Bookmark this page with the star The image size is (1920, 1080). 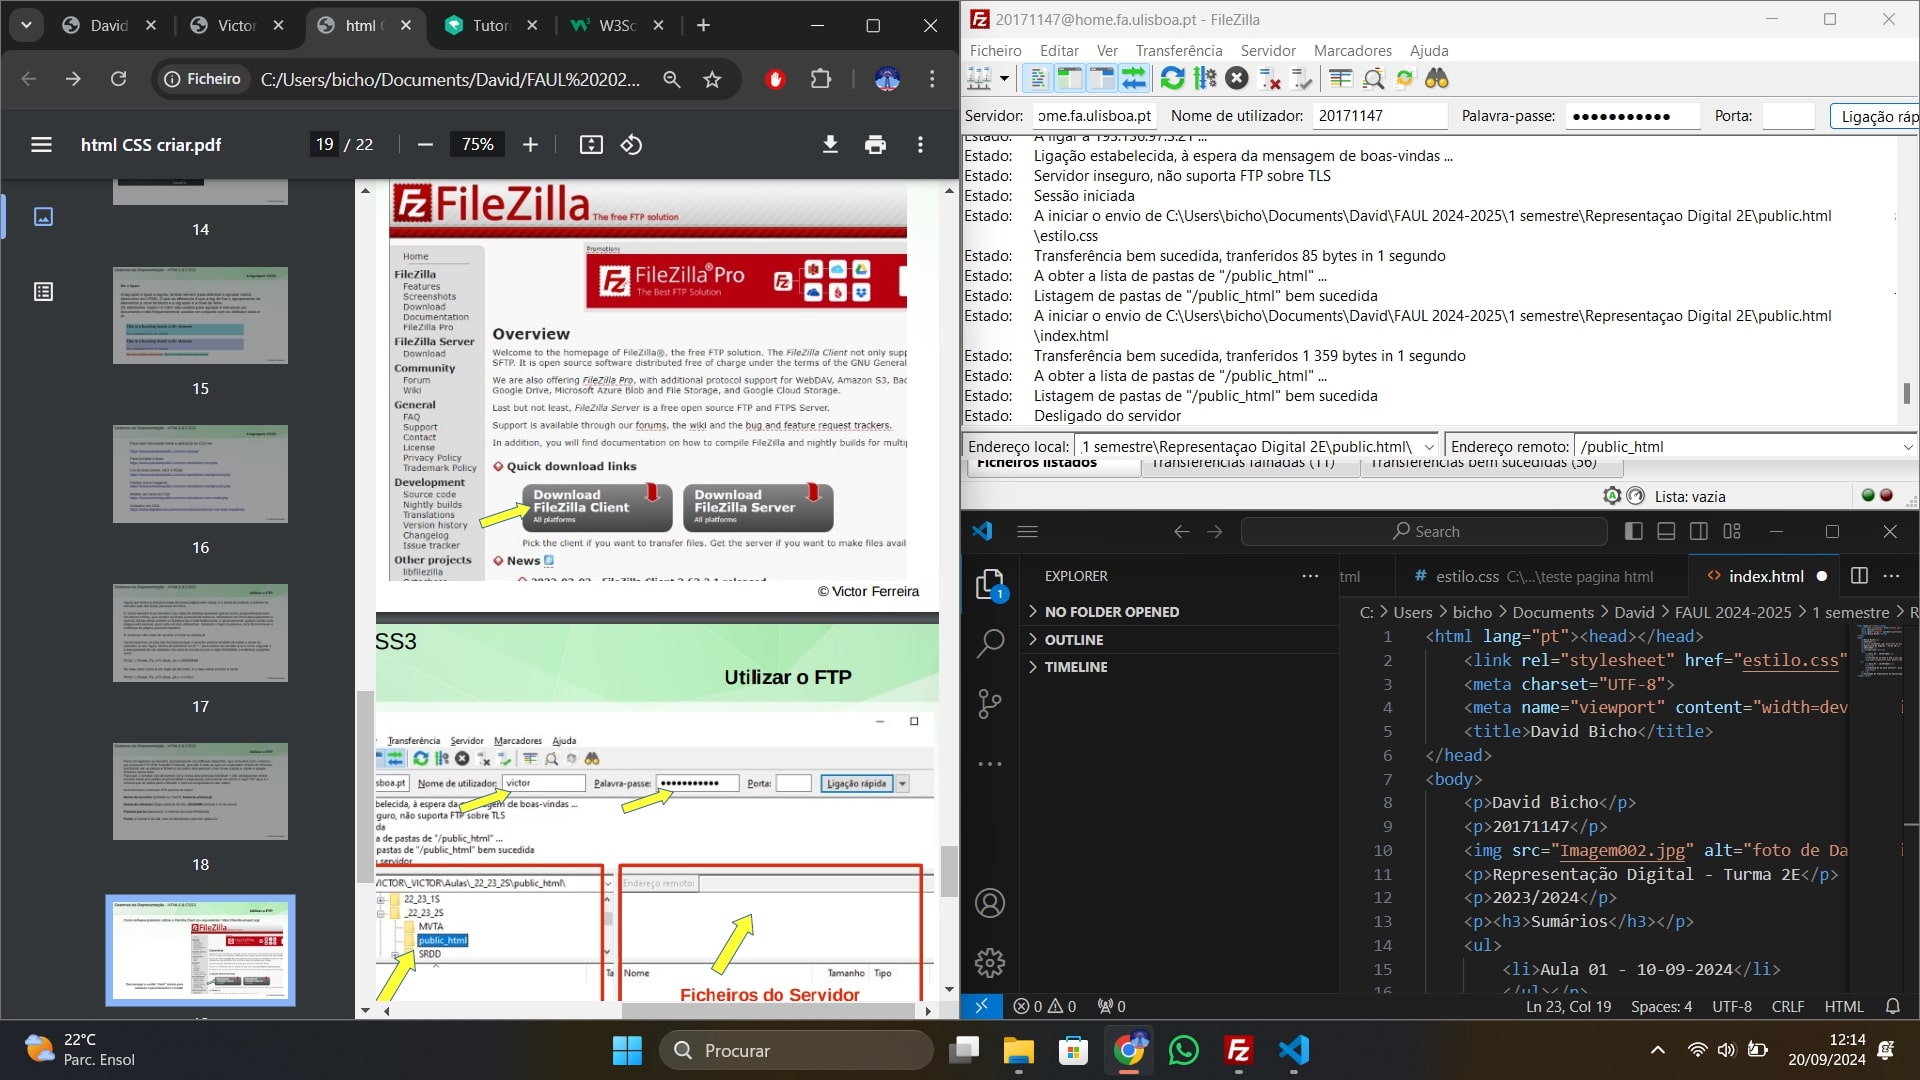pyautogui.click(x=712, y=79)
